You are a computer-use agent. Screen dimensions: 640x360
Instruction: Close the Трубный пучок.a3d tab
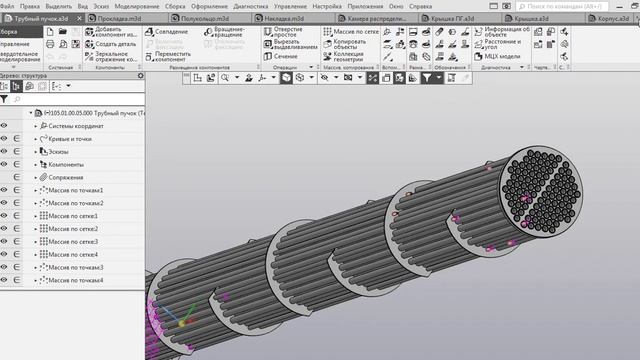[79, 18]
